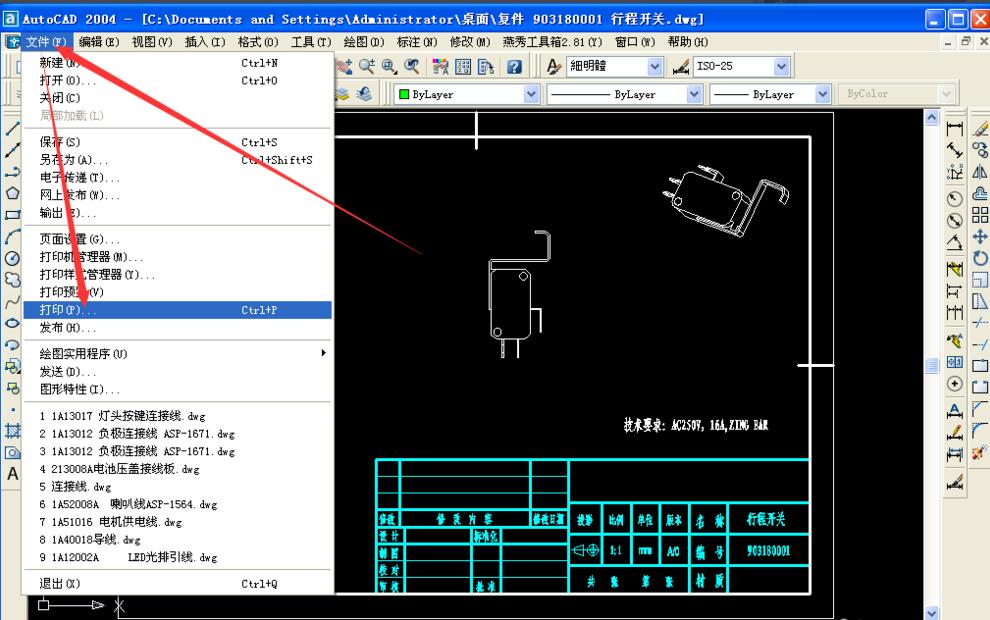The image size is (990, 620).
Task: Open the 插入(I) menu
Action: [205, 42]
